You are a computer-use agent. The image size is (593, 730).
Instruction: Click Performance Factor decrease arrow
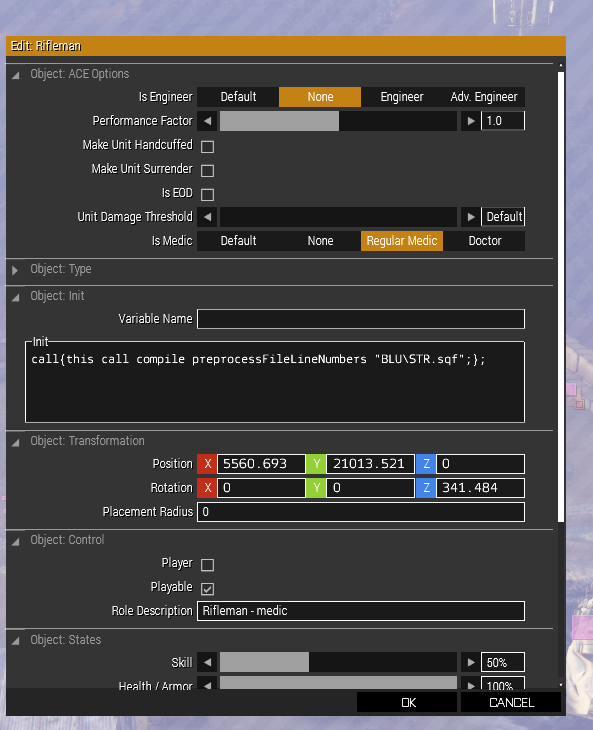[207, 121]
